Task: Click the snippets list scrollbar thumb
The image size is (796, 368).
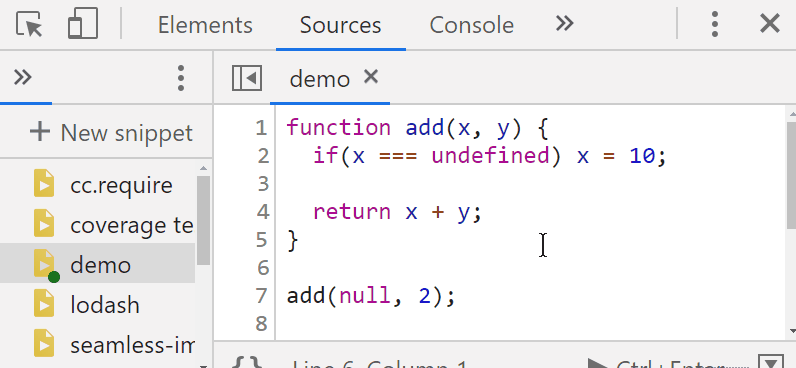Action: pos(203,220)
